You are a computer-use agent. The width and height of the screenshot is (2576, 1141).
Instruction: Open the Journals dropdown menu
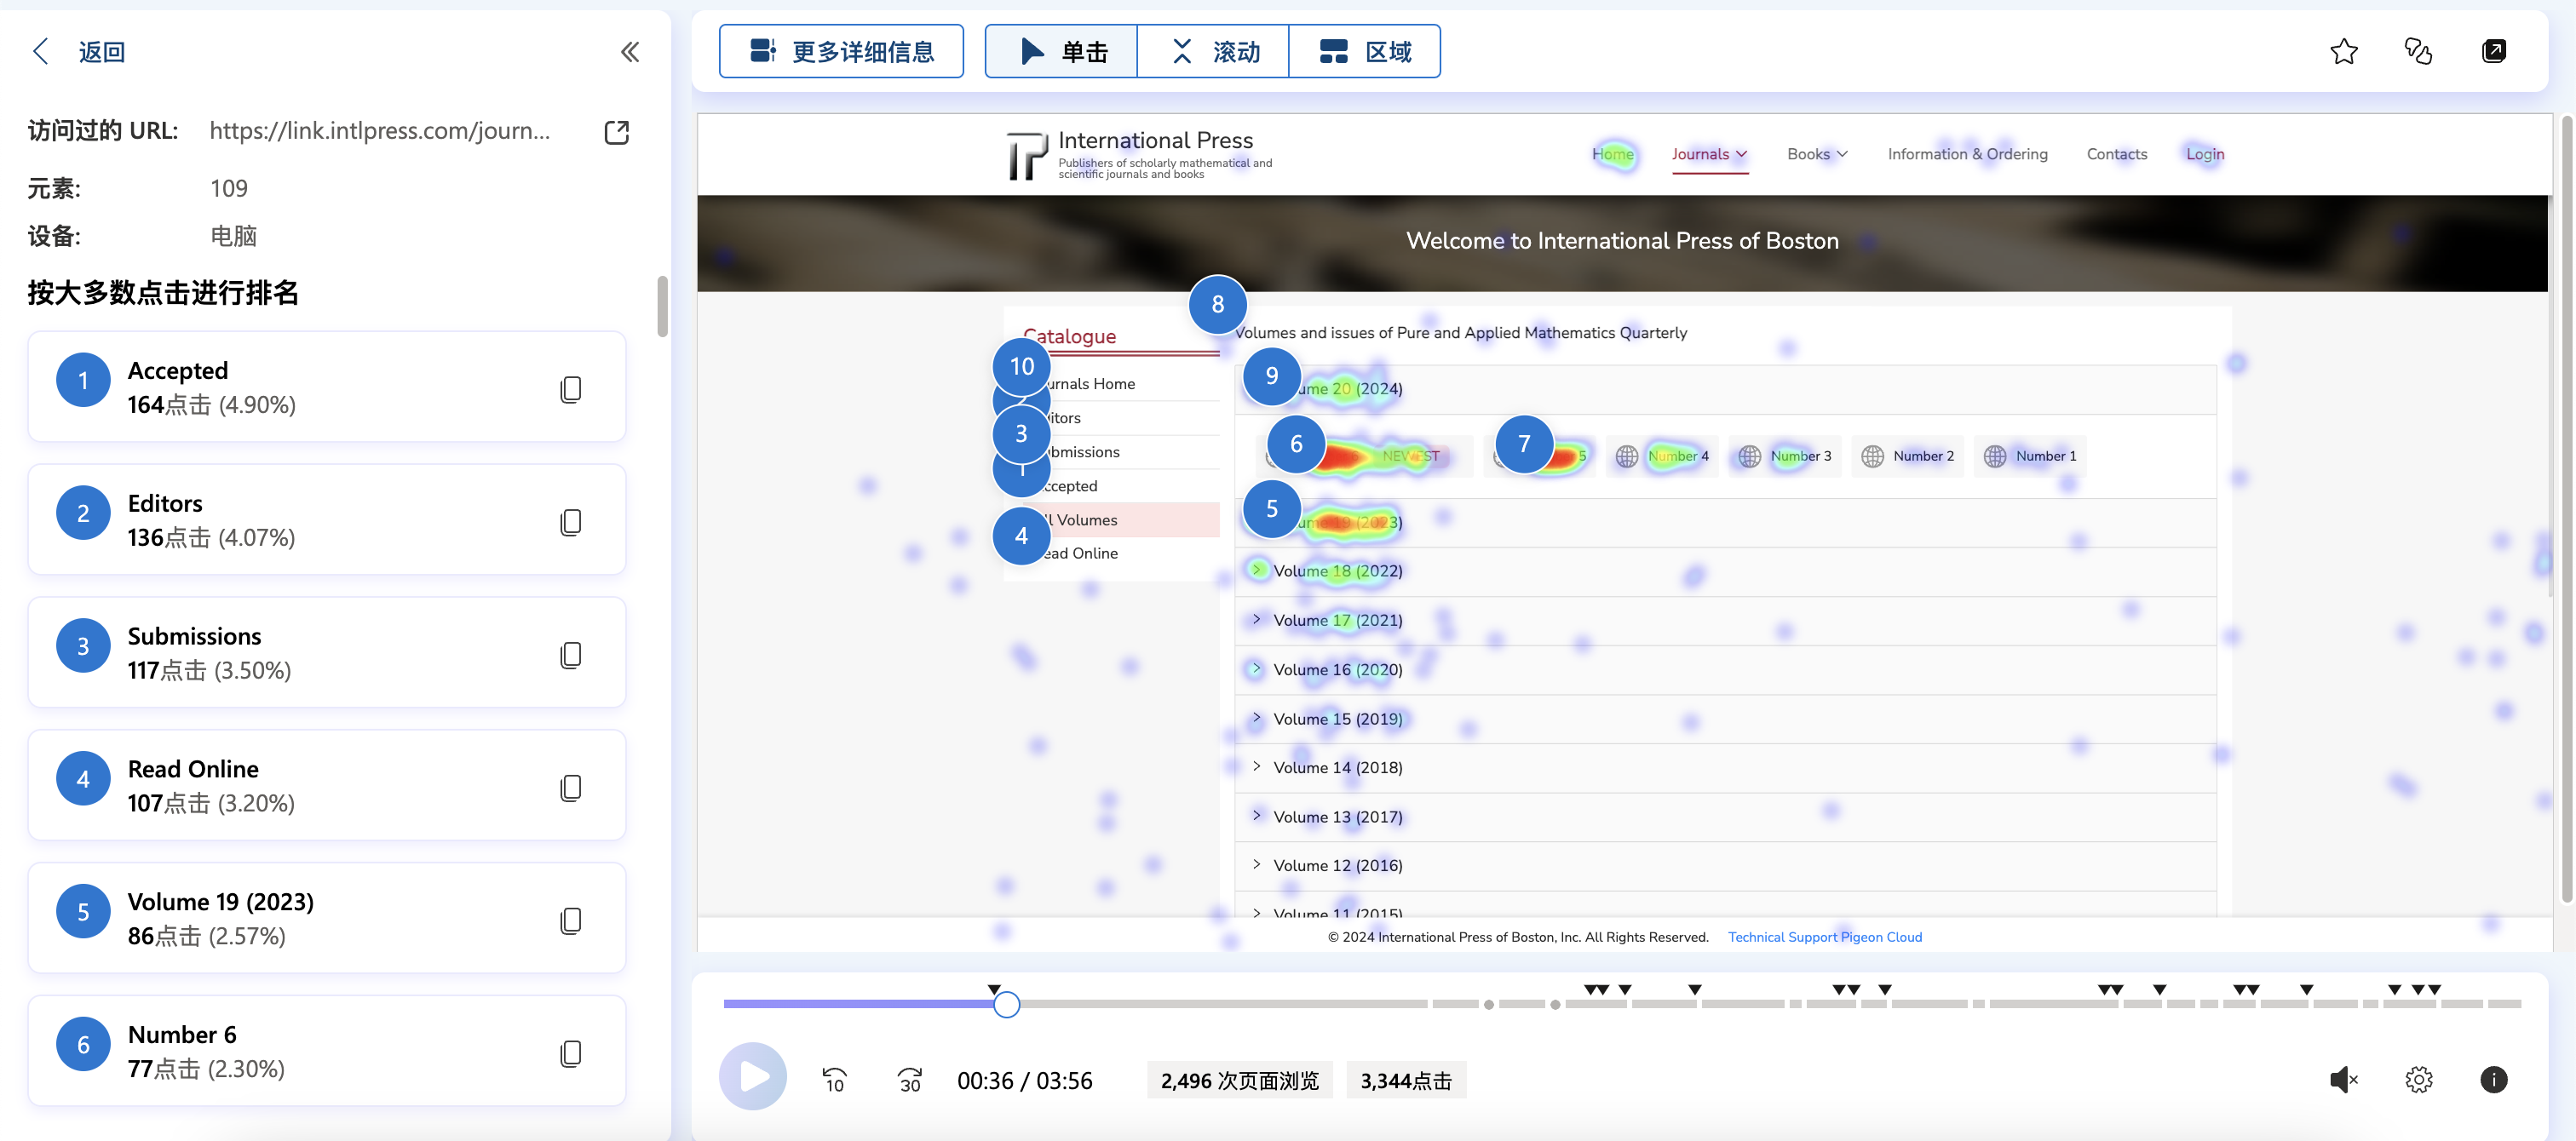pos(1709,154)
